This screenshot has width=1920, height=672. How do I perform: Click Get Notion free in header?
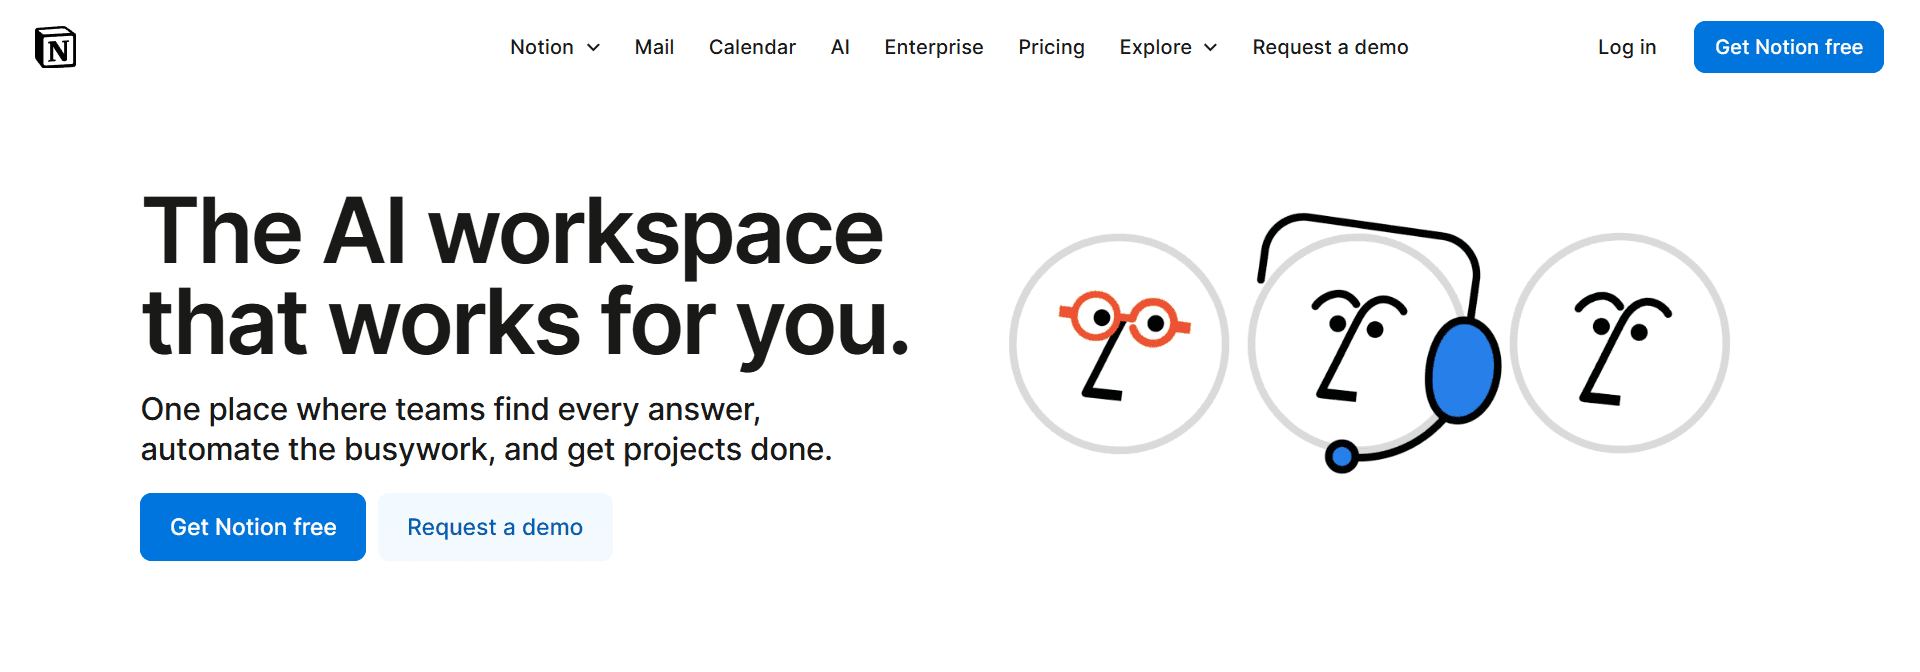pyautogui.click(x=1789, y=47)
